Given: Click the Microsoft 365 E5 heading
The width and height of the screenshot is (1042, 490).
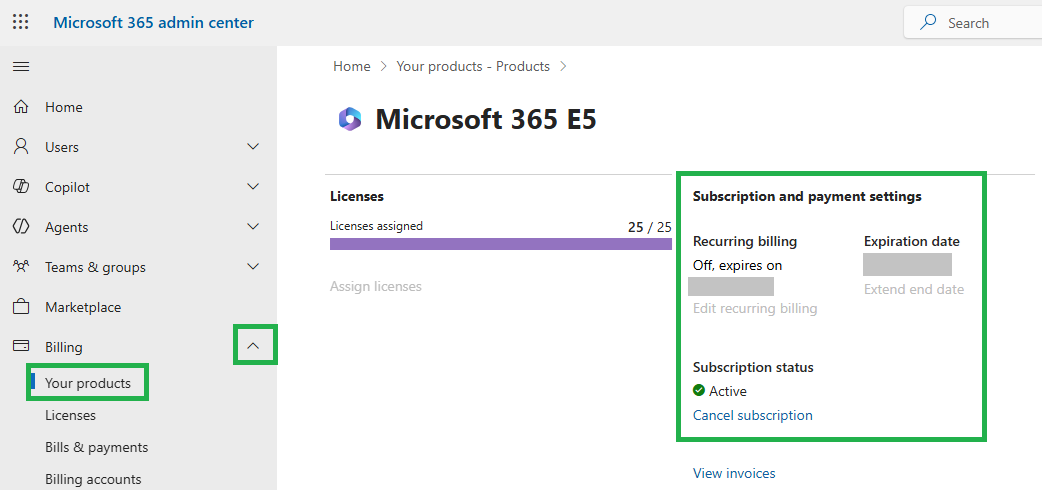Looking at the screenshot, I should pos(486,119).
